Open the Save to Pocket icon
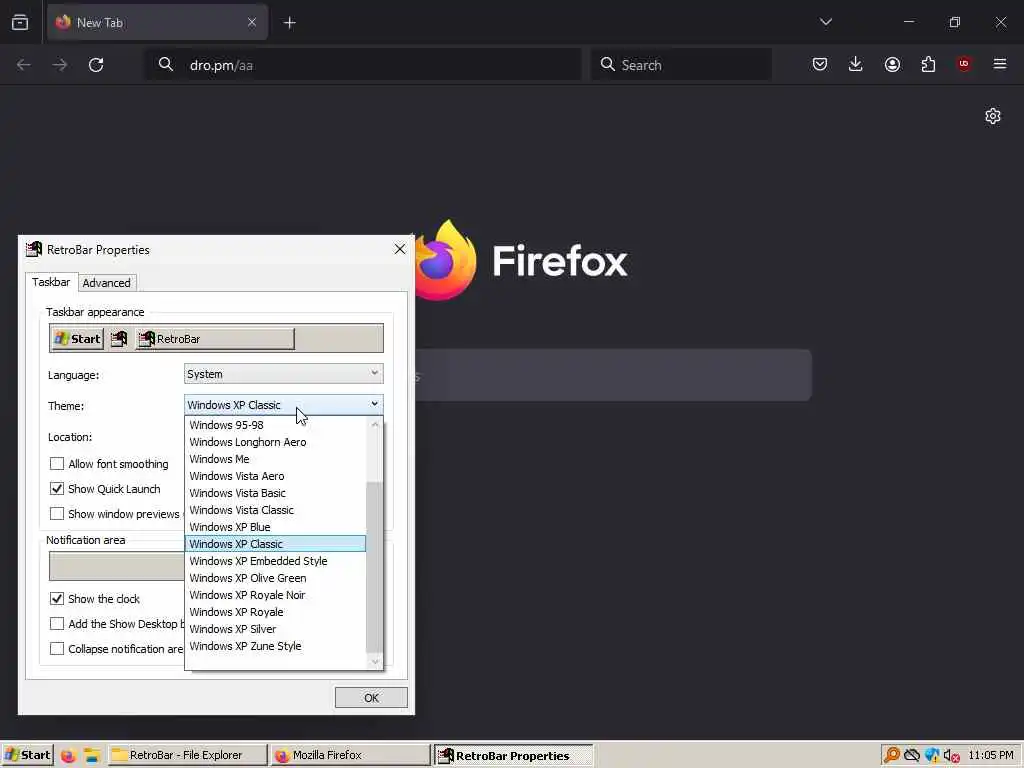Viewport: 1024px width, 768px height. [820, 64]
